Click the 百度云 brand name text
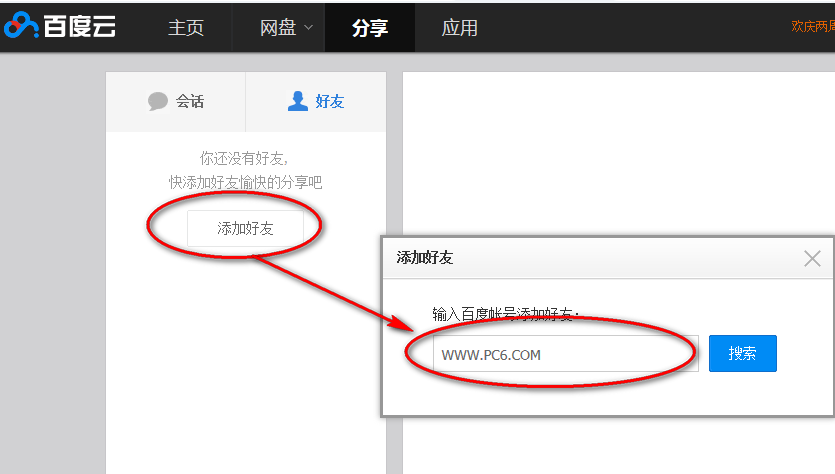 click(x=80, y=27)
